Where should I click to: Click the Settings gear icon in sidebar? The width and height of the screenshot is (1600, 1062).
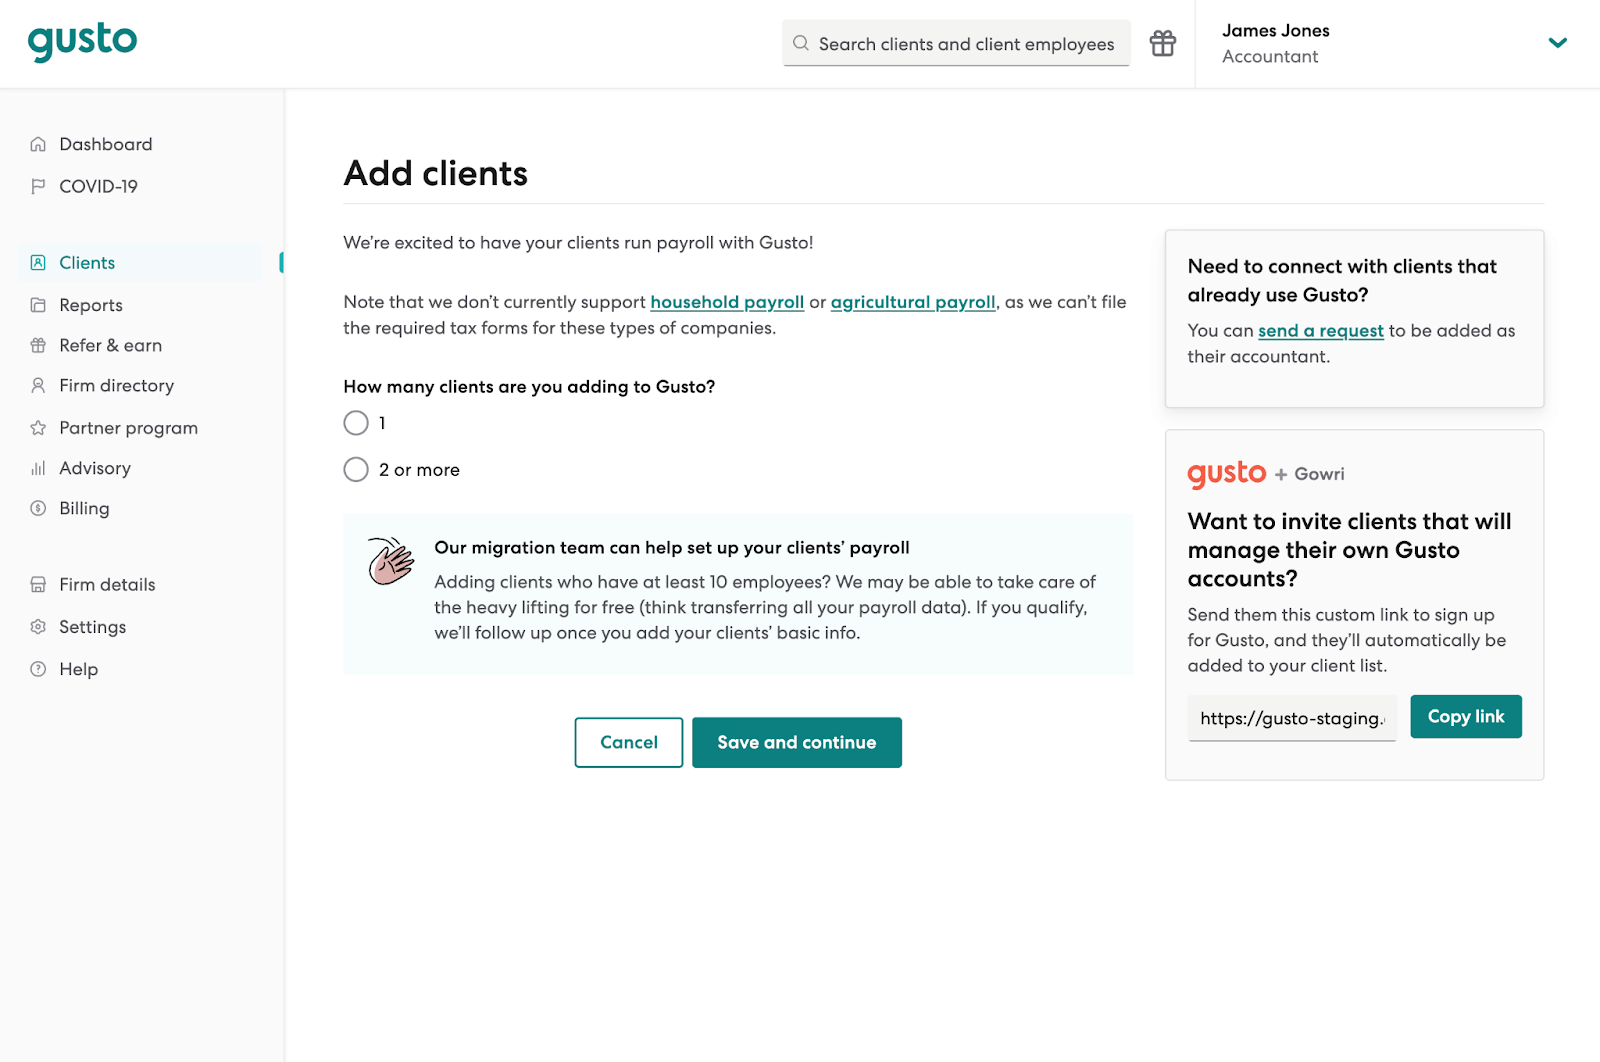pos(38,627)
